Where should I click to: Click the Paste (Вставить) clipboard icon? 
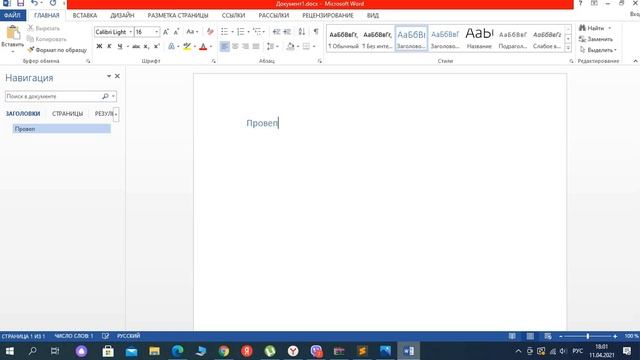[x=13, y=33]
